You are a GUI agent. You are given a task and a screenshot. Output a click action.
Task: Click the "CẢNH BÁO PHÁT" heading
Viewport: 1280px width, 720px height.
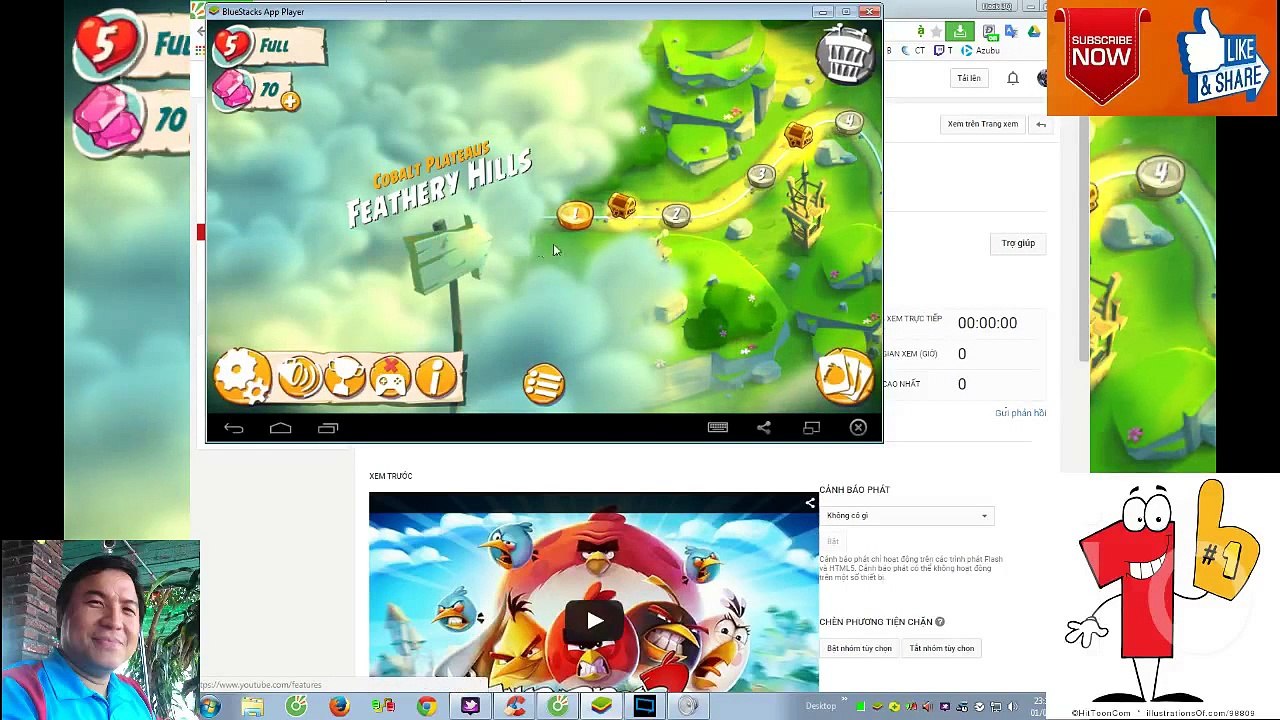tap(854, 490)
